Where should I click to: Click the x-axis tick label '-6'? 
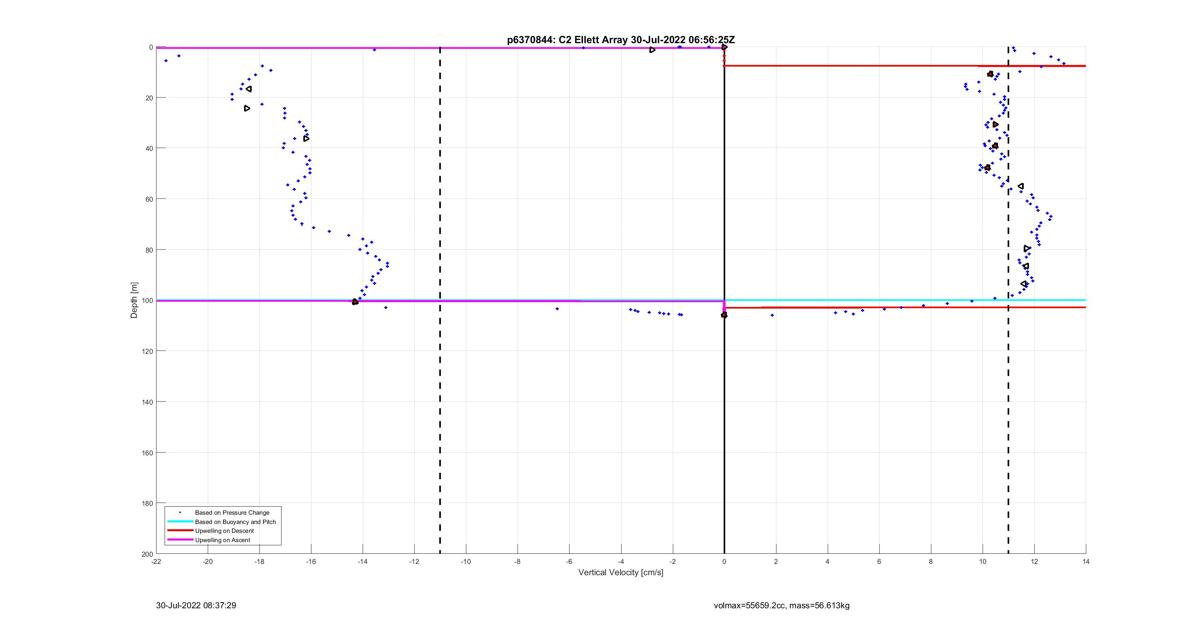click(x=569, y=561)
